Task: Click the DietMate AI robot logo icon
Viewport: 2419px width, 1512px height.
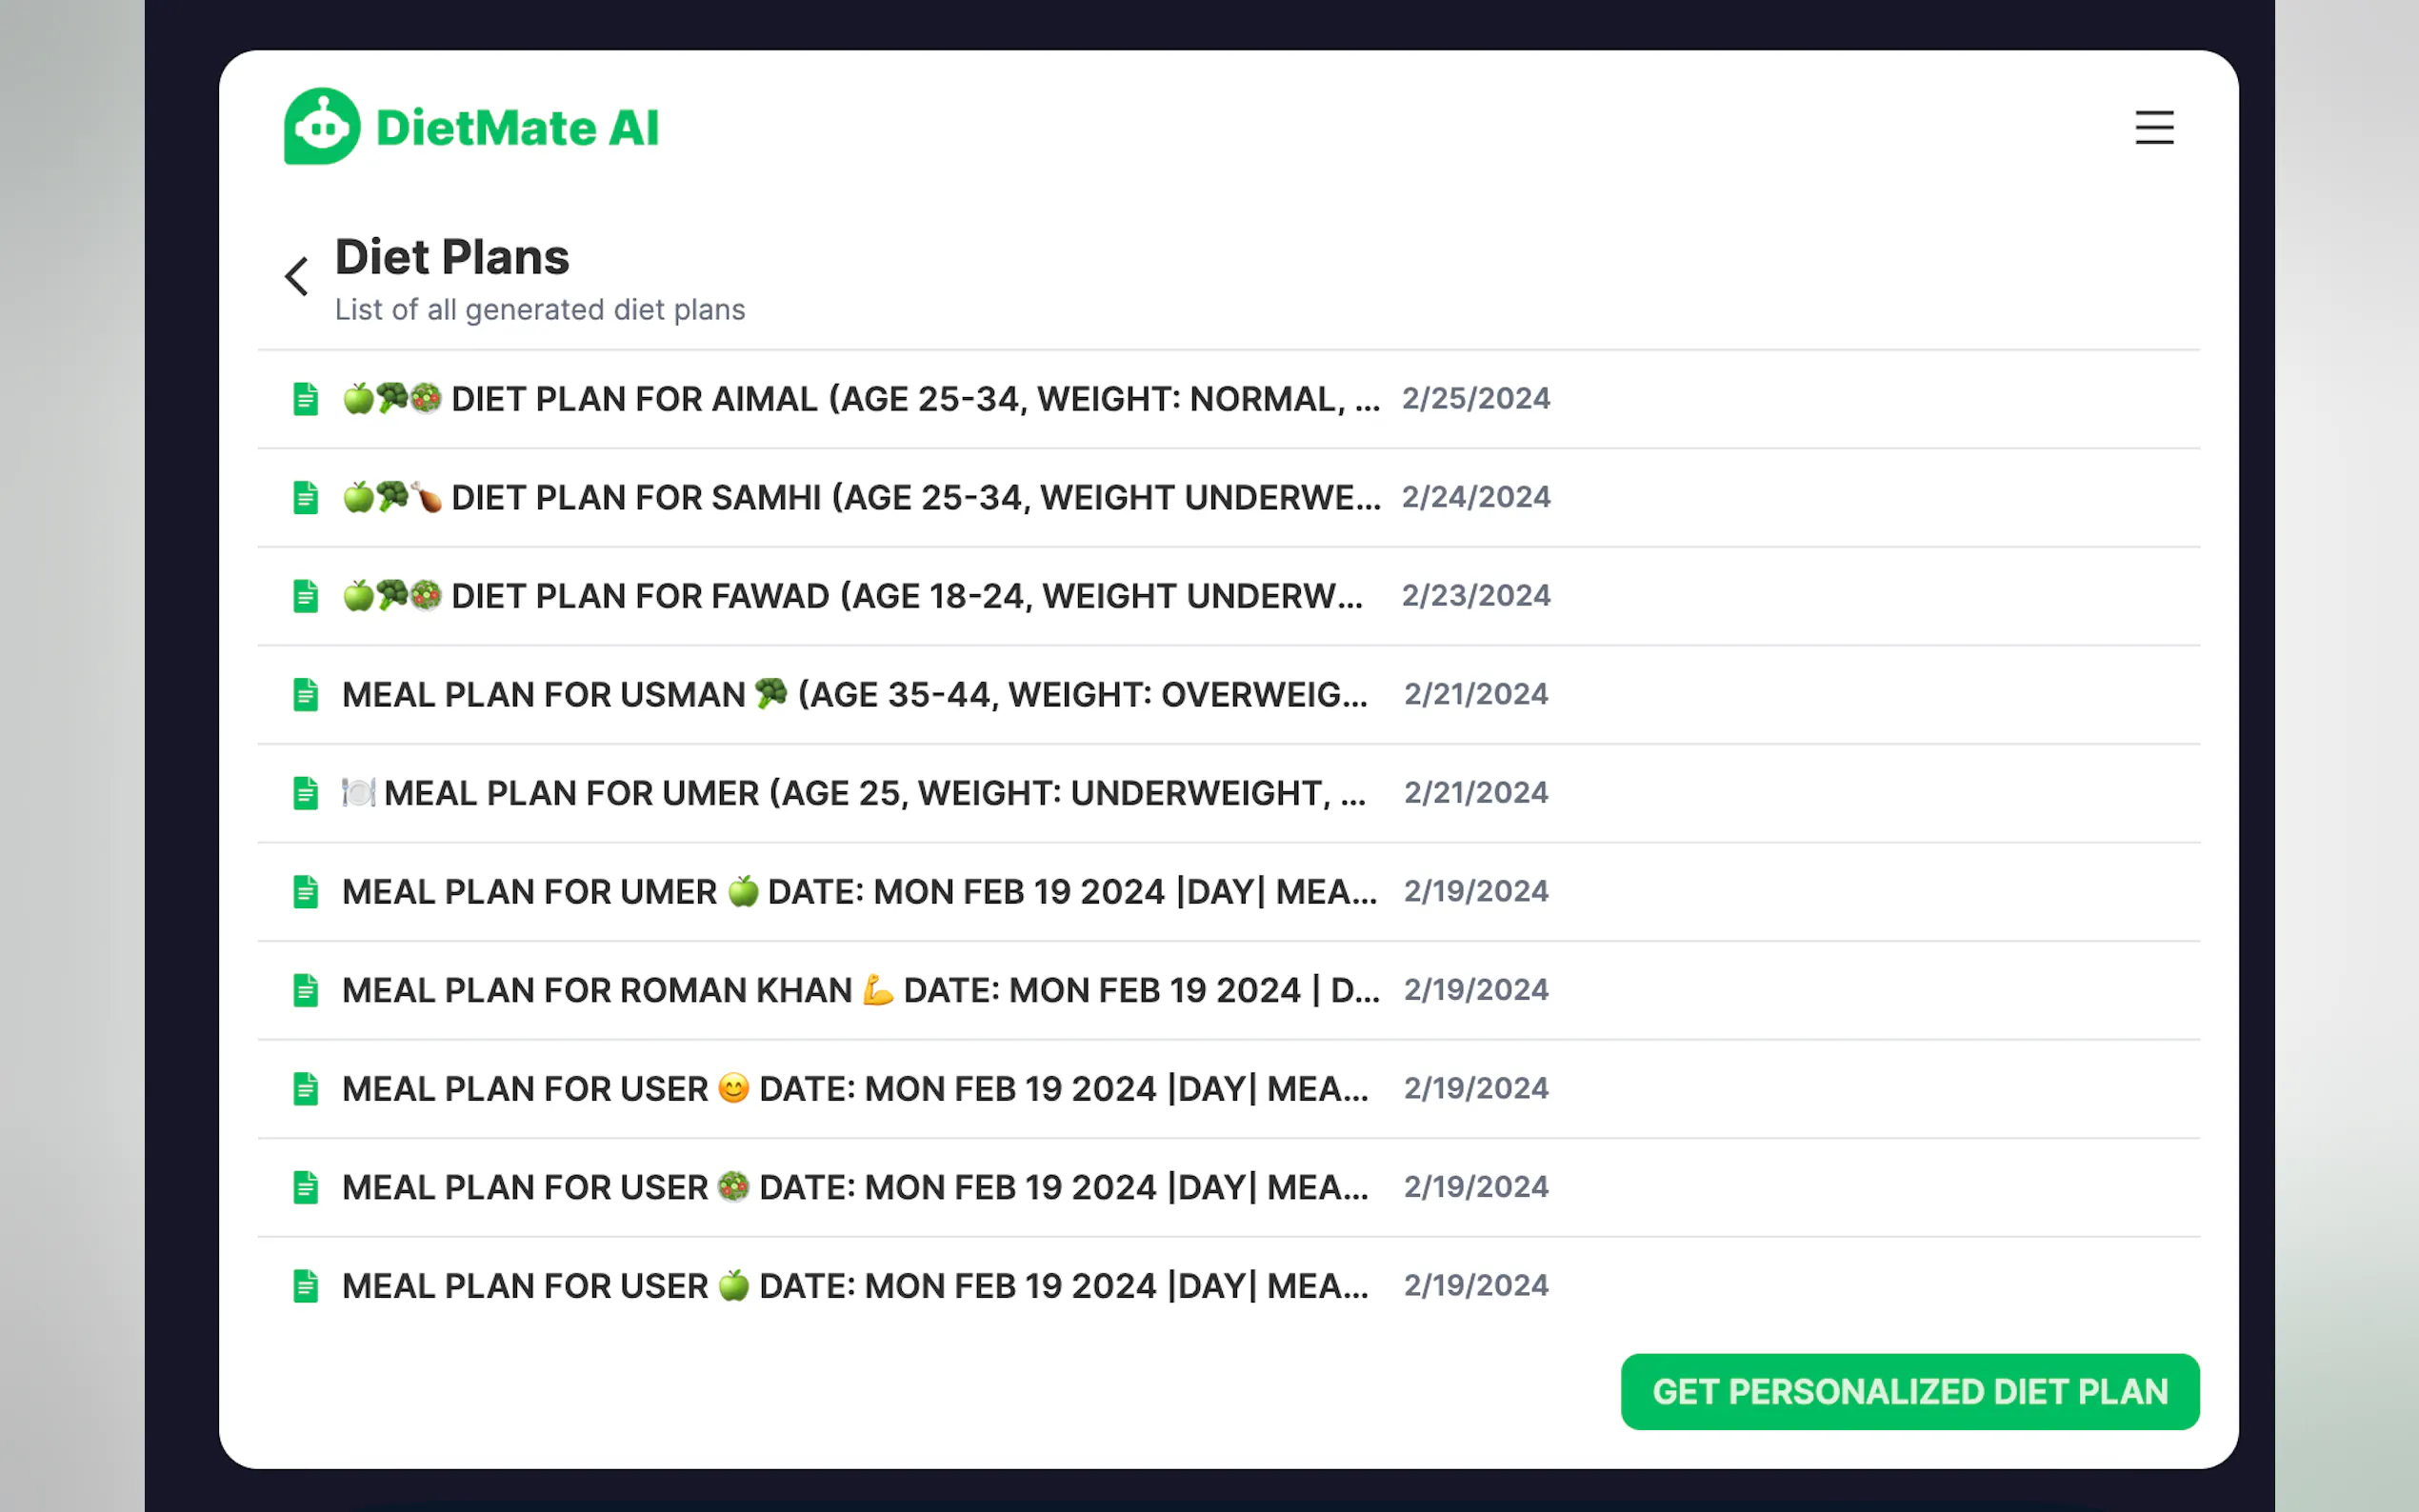Action: coord(321,127)
